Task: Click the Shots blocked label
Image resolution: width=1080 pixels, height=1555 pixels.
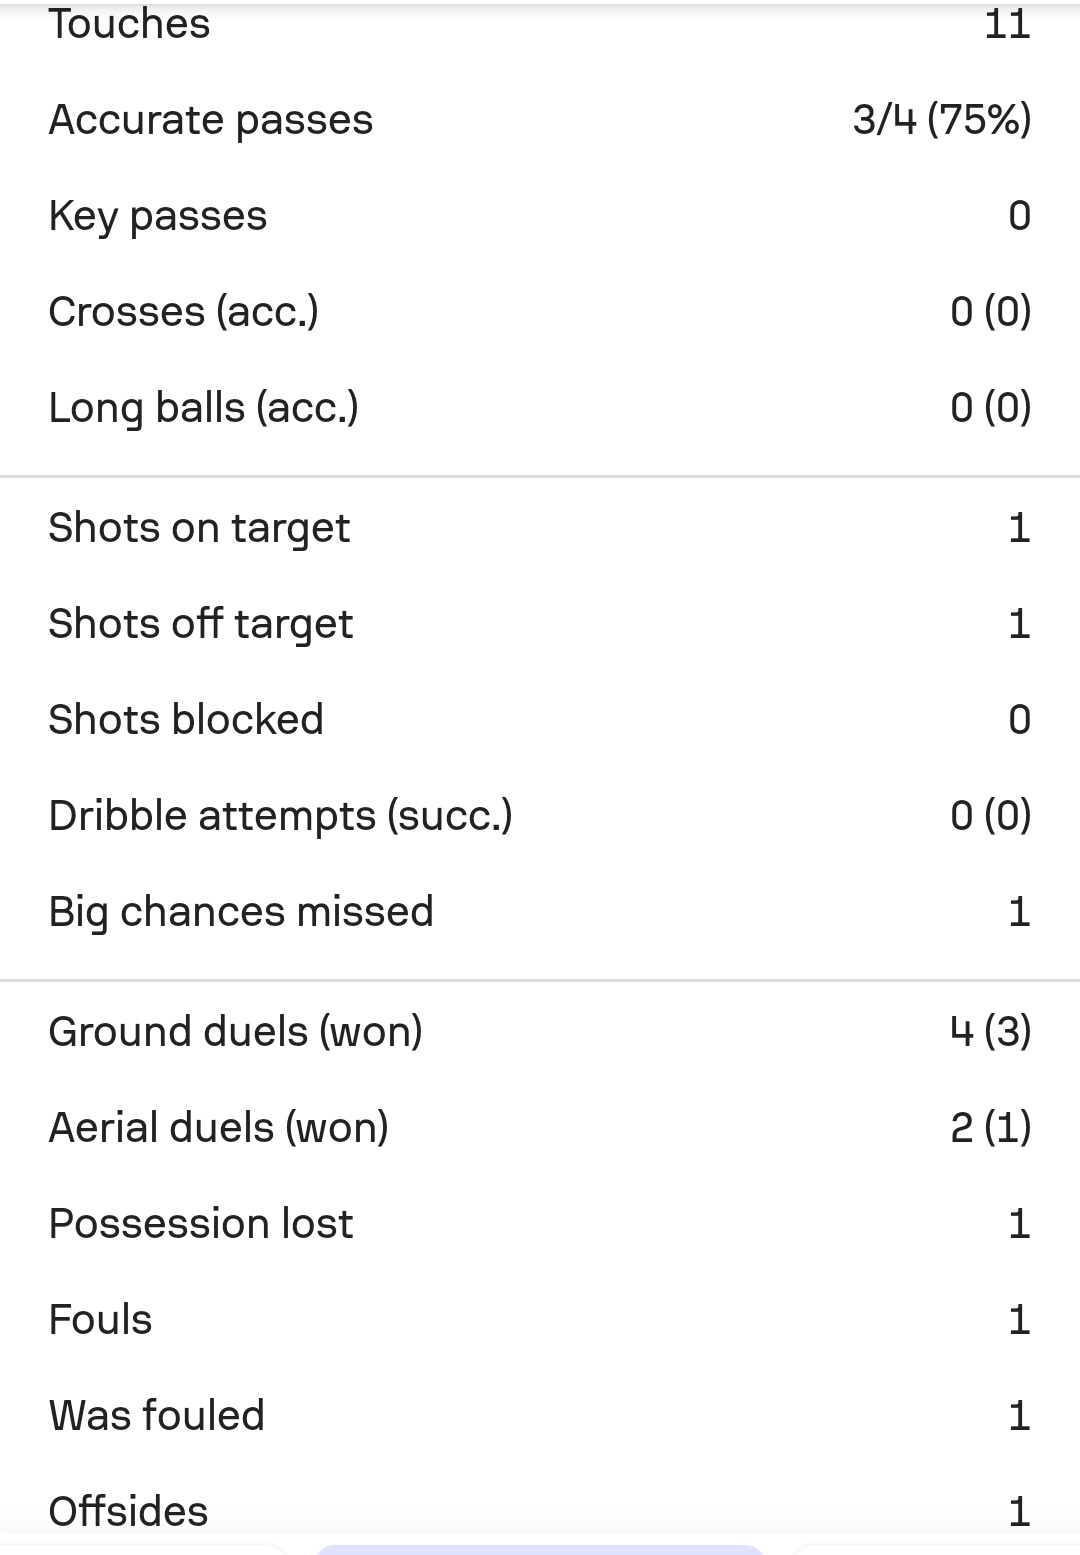Action: point(186,720)
